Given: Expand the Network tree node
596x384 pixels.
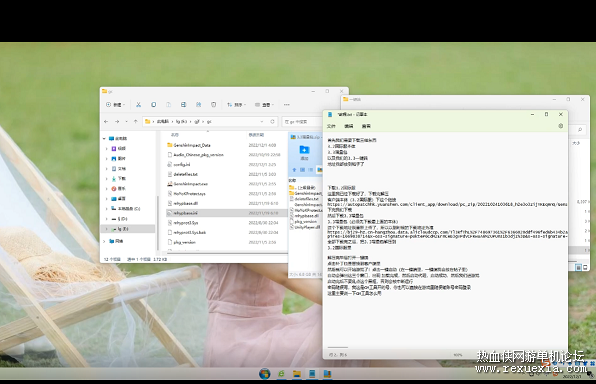Looking at the screenshot, I should (x=105, y=241).
